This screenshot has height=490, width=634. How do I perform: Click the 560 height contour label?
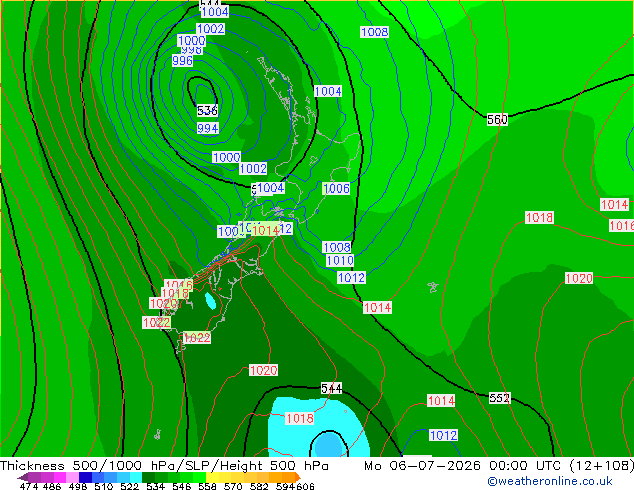click(x=497, y=119)
